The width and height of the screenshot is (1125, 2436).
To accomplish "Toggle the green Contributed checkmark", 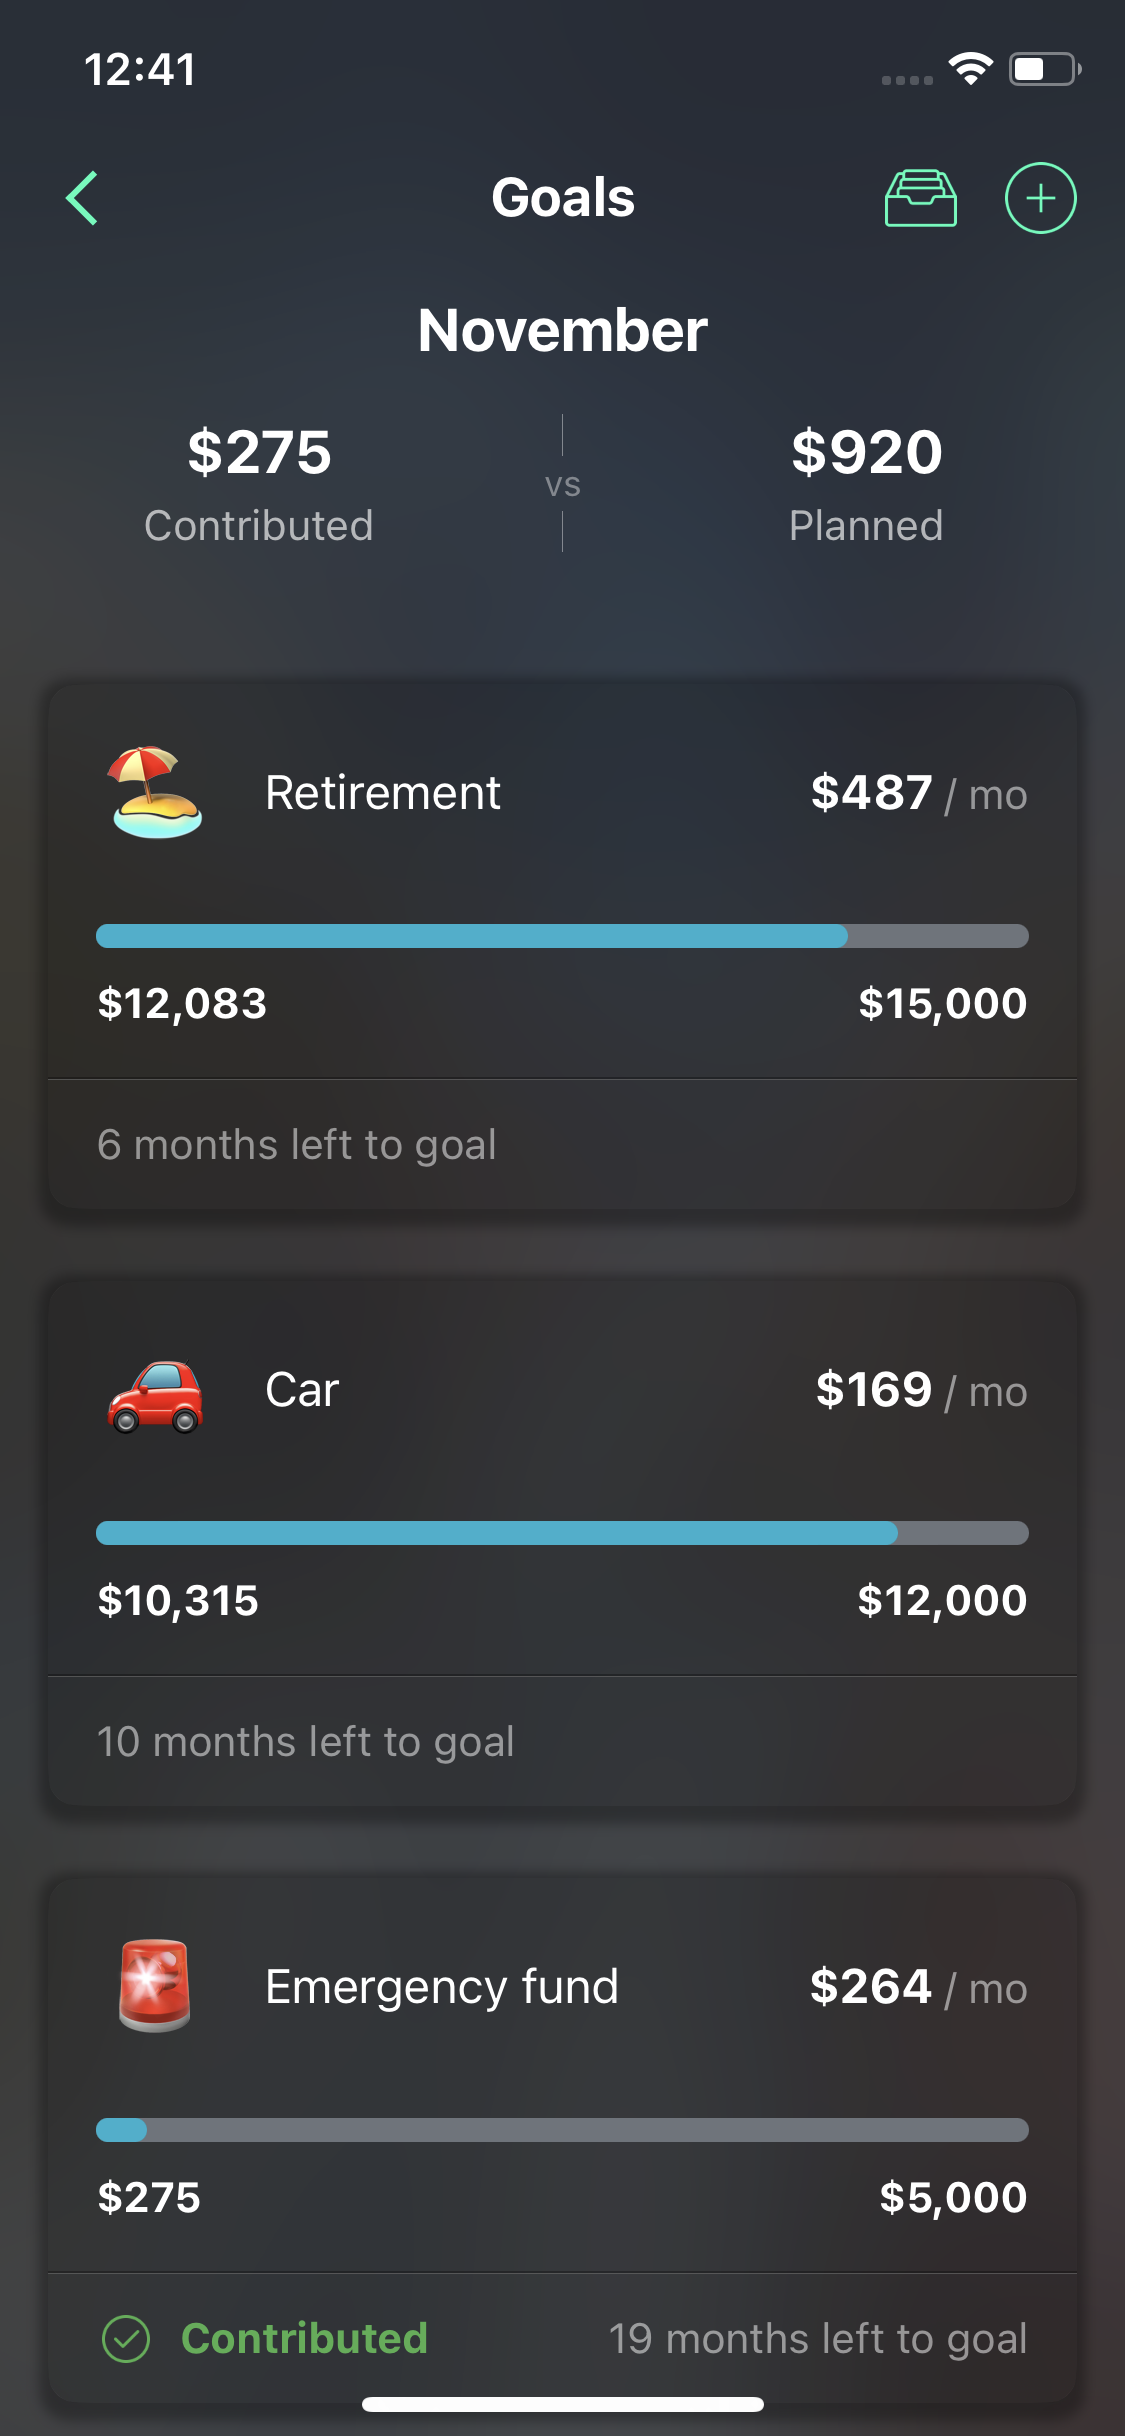I will (126, 2339).
